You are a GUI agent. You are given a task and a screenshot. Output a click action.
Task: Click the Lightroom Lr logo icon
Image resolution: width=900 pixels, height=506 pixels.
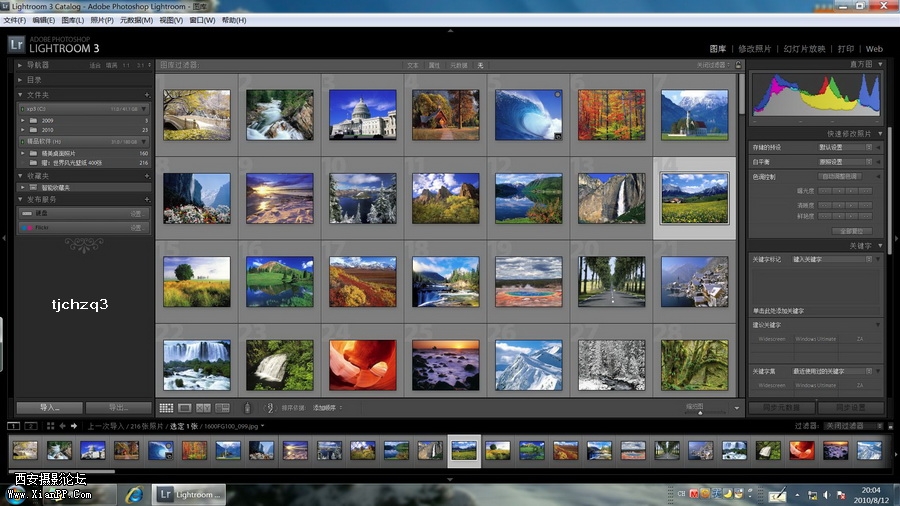point(15,44)
